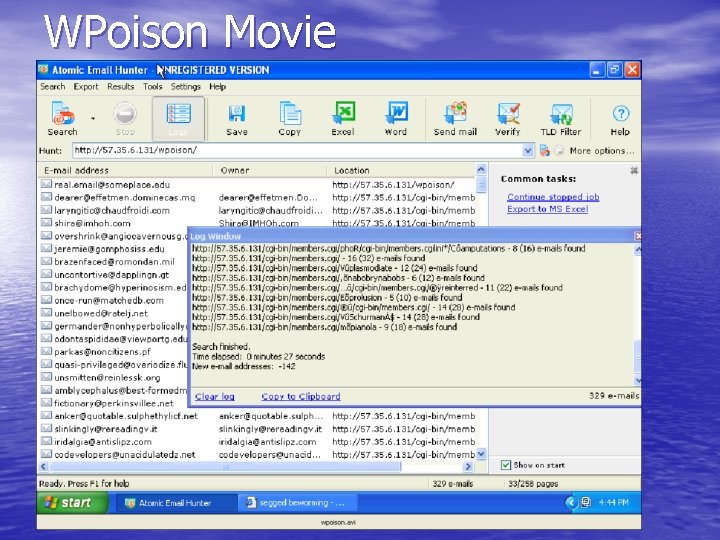Click segged beworming taskbar button
720x540 pixels.
(x=297, y=503)
